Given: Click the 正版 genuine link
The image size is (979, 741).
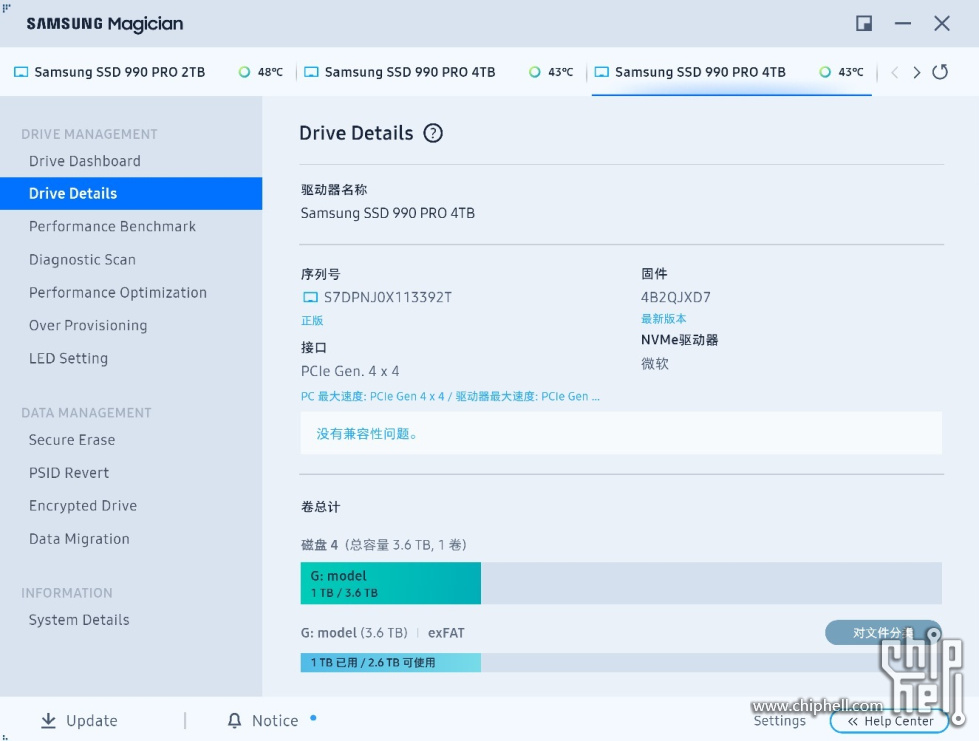Looking at the screenshot, I should pos(312,321).
